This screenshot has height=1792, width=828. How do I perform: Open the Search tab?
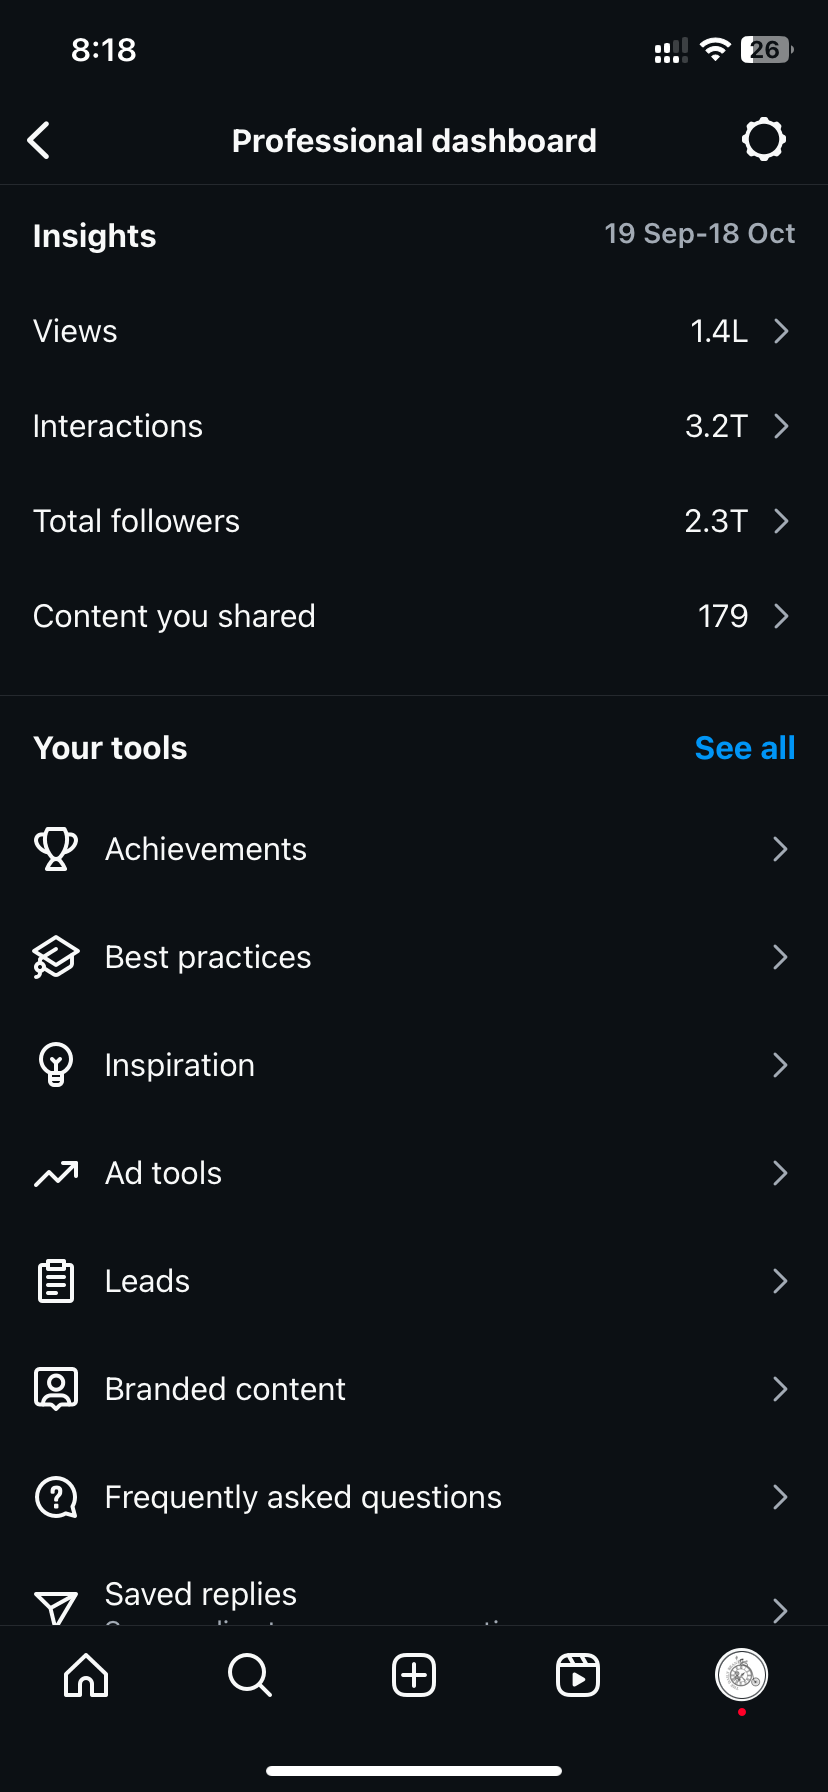coord(250,1675)
